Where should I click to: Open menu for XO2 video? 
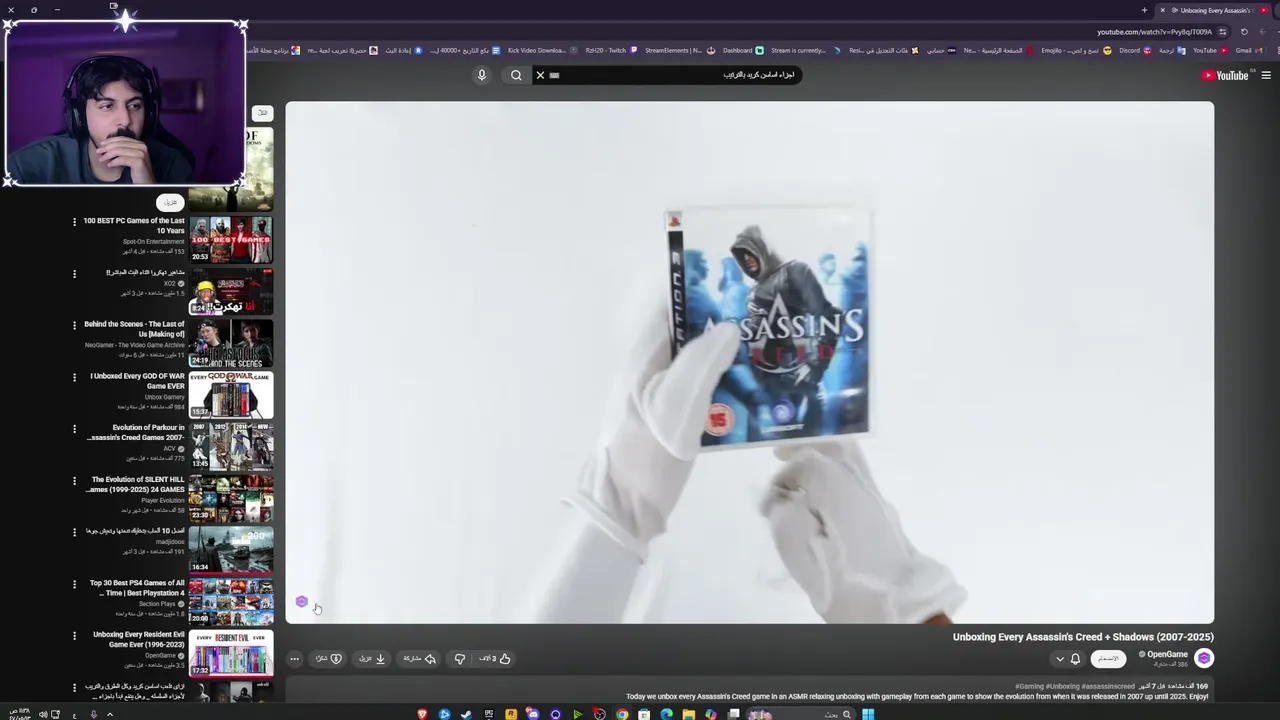74,274
